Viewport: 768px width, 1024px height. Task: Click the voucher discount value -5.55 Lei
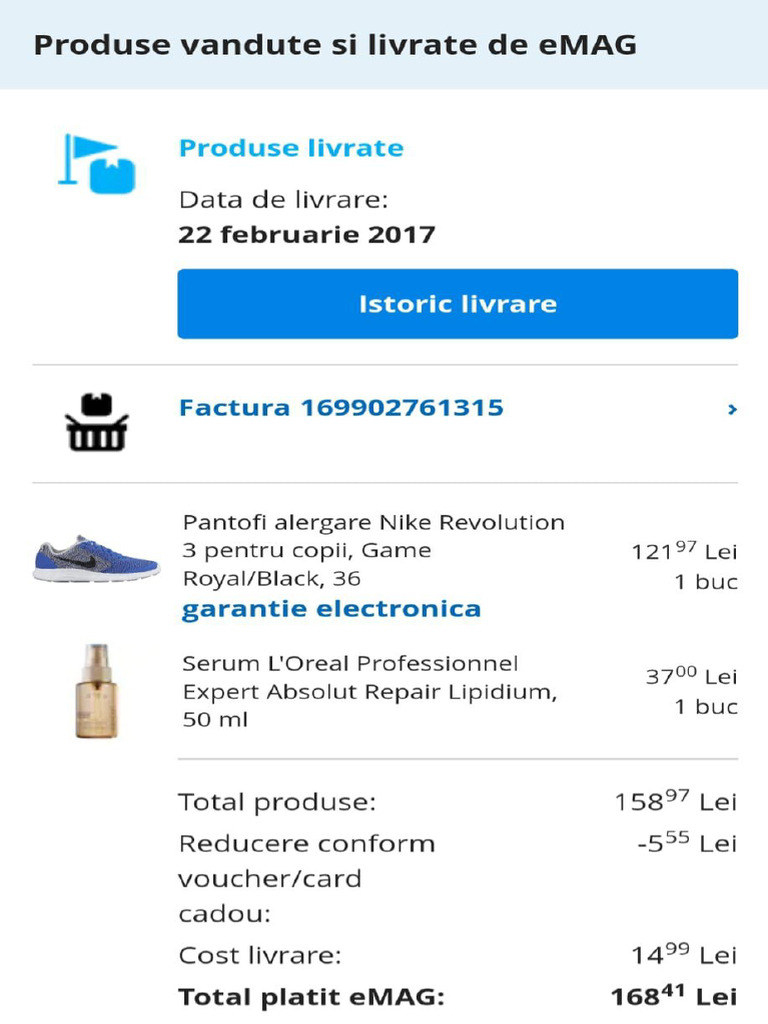pos(687,844)
